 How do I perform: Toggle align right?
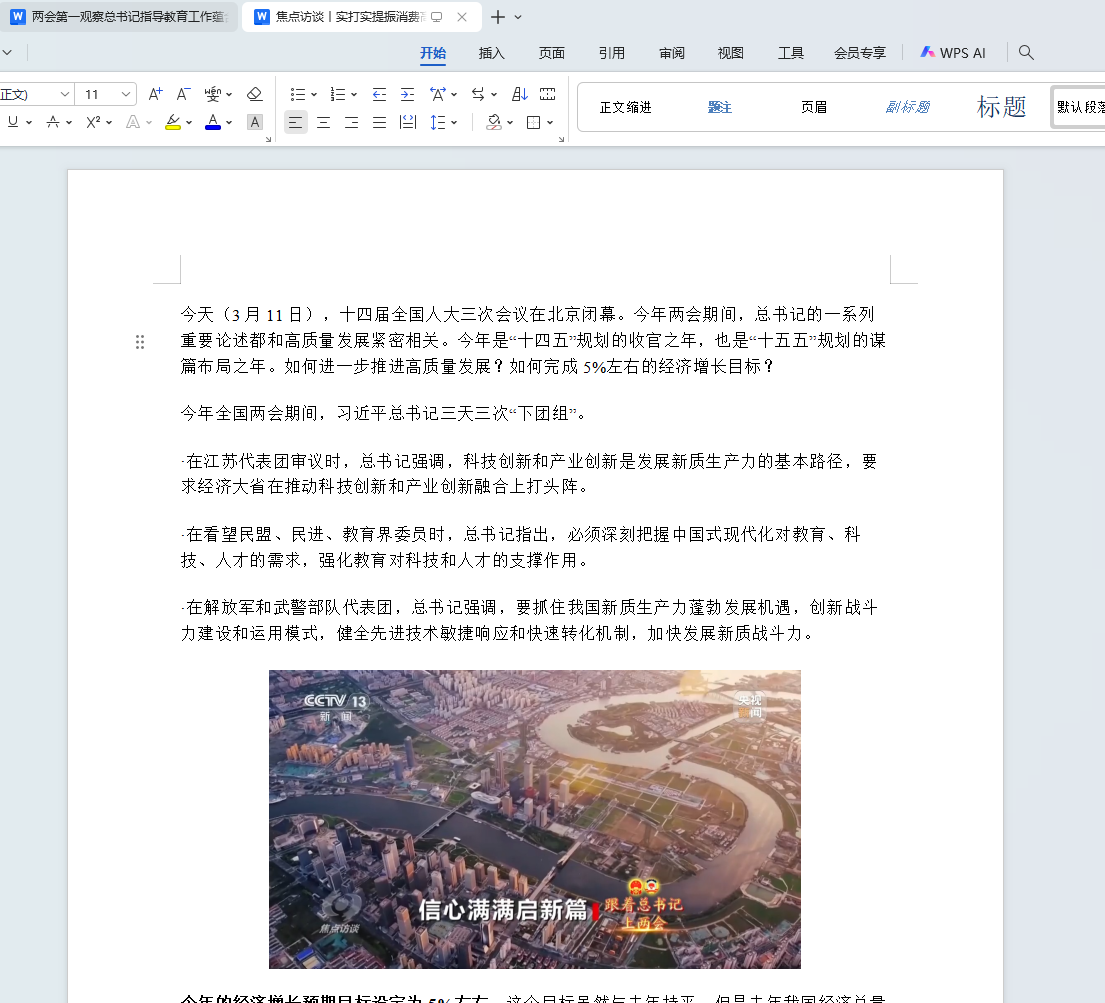coord(352,123)
